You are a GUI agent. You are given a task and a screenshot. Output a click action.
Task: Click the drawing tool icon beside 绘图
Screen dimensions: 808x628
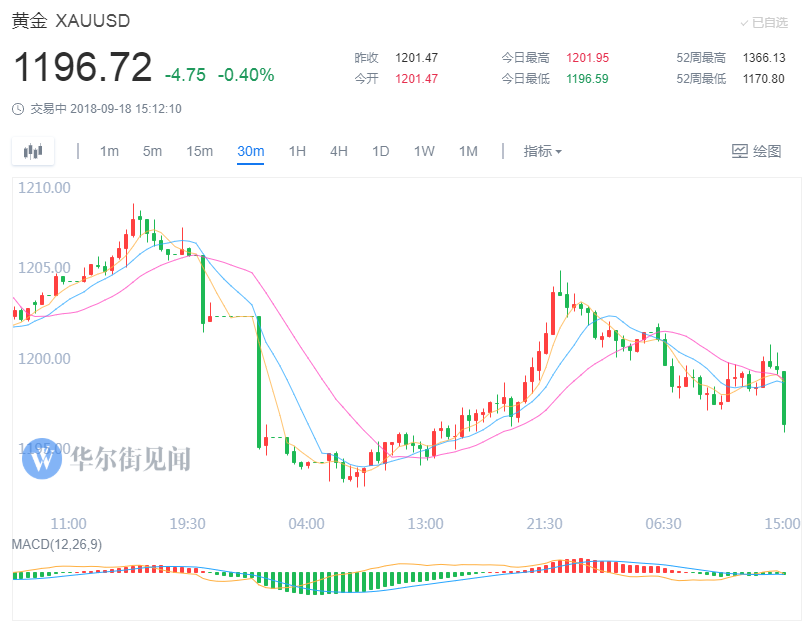click(x=739, y=151)
